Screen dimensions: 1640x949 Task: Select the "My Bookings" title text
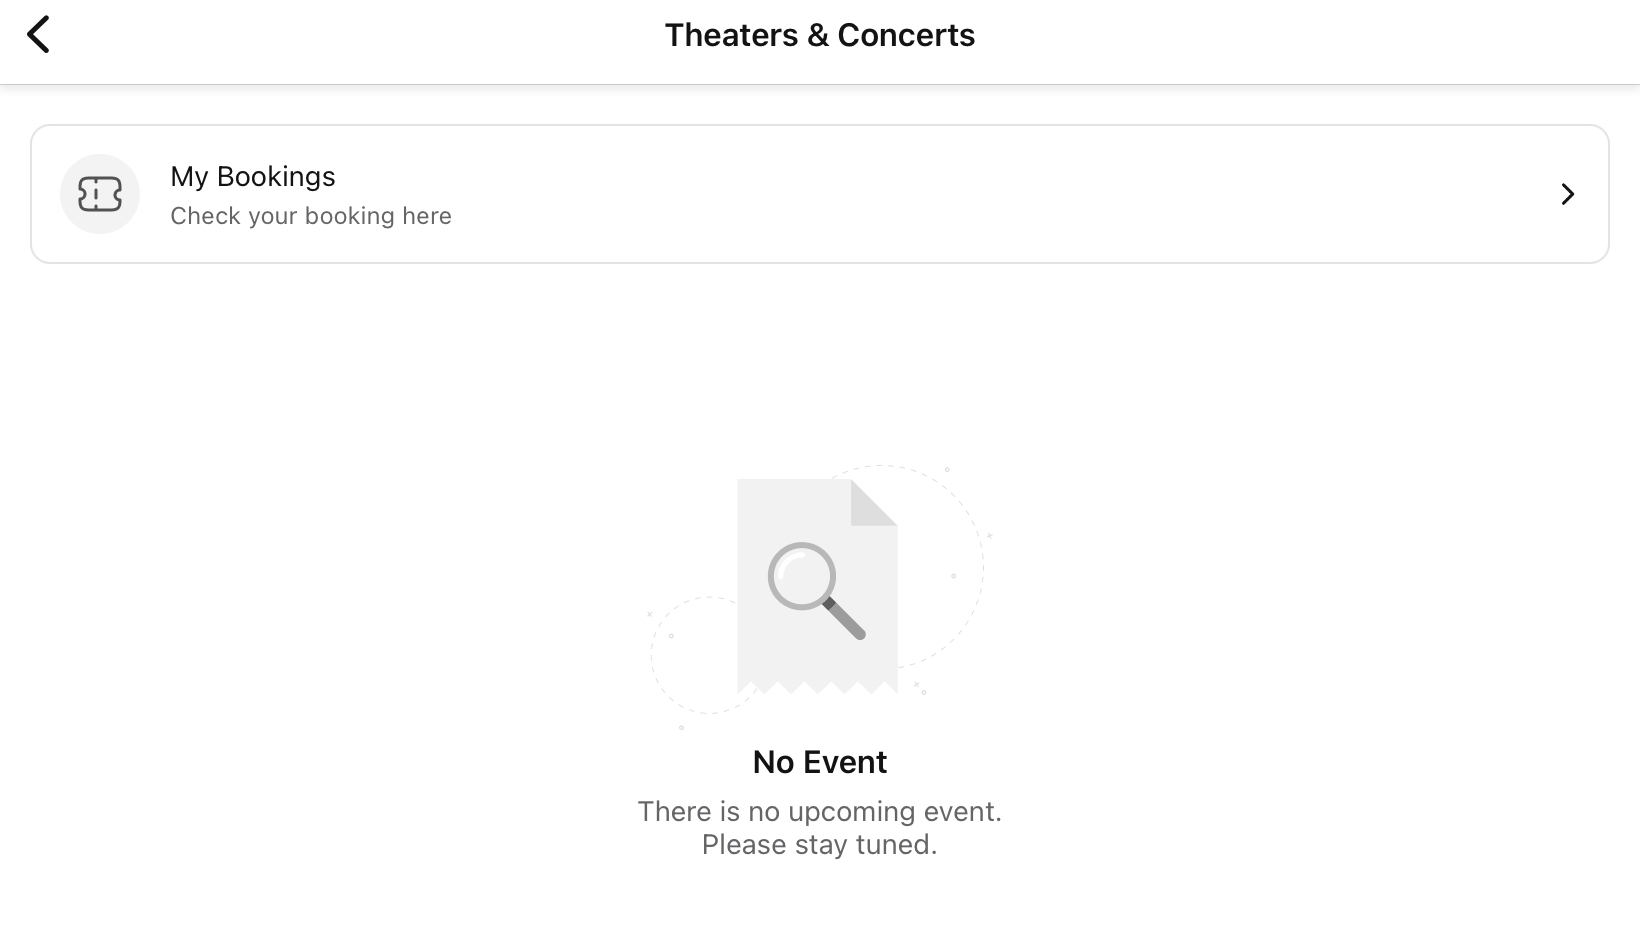[253, 176]
